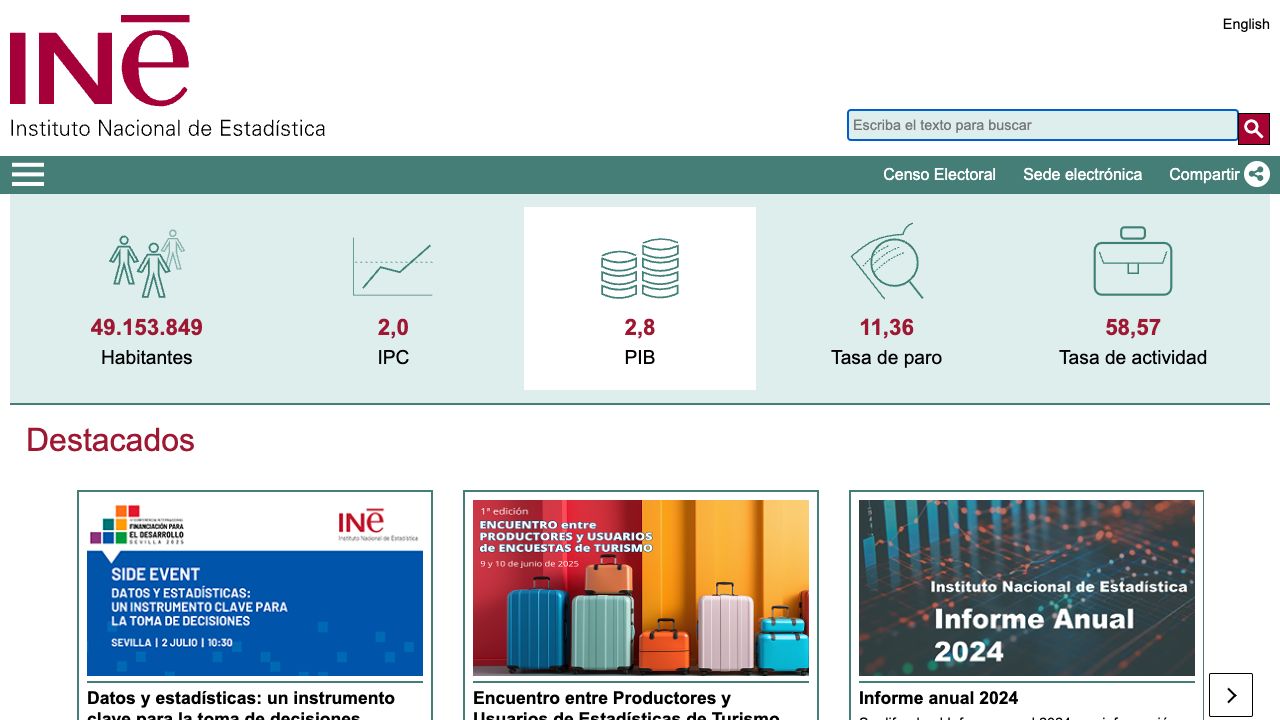Open the Side Event Sevilla banner image
The image size is (1280, 720).
coord(255,588)
